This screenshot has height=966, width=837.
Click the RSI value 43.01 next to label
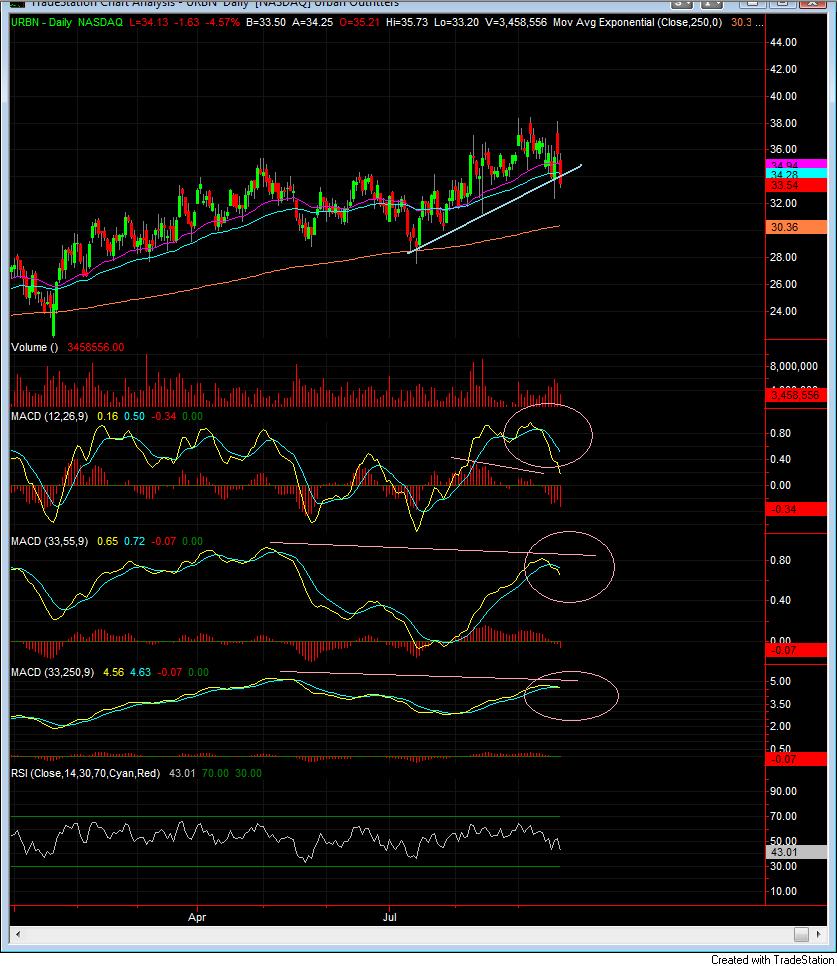(182, 773)
